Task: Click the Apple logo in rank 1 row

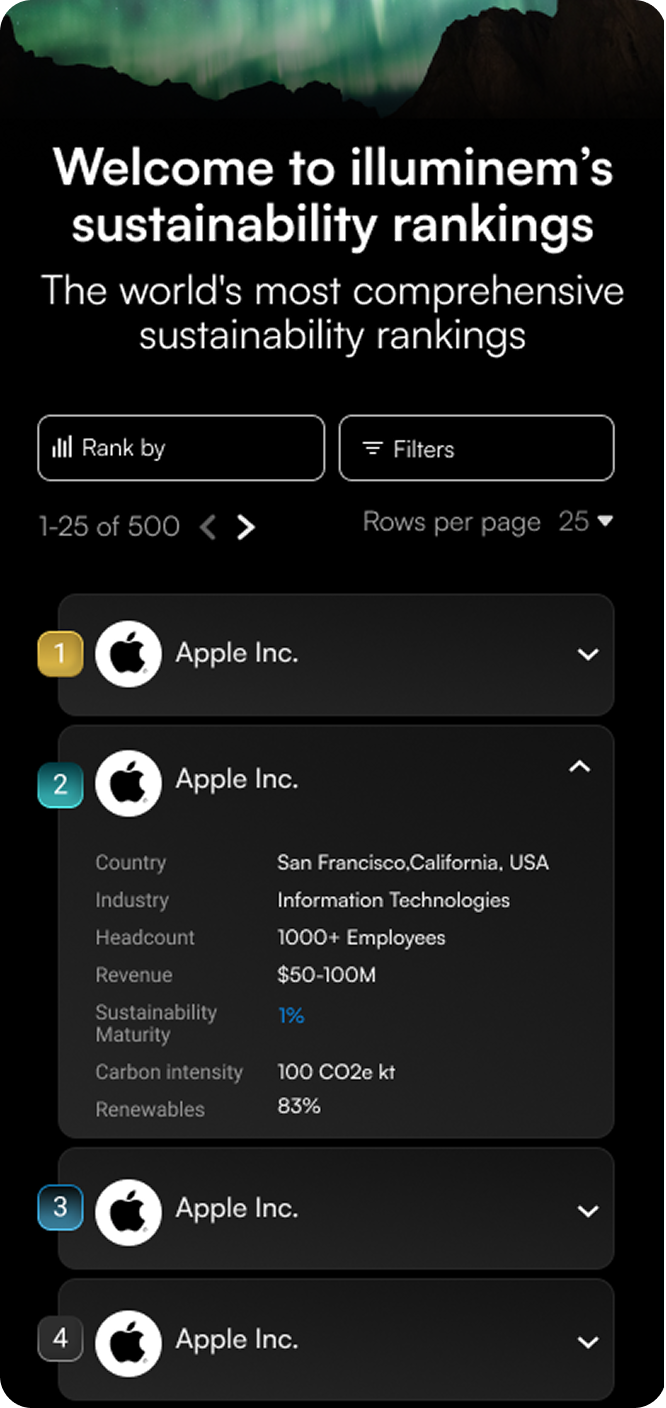Action: (128, 654)
